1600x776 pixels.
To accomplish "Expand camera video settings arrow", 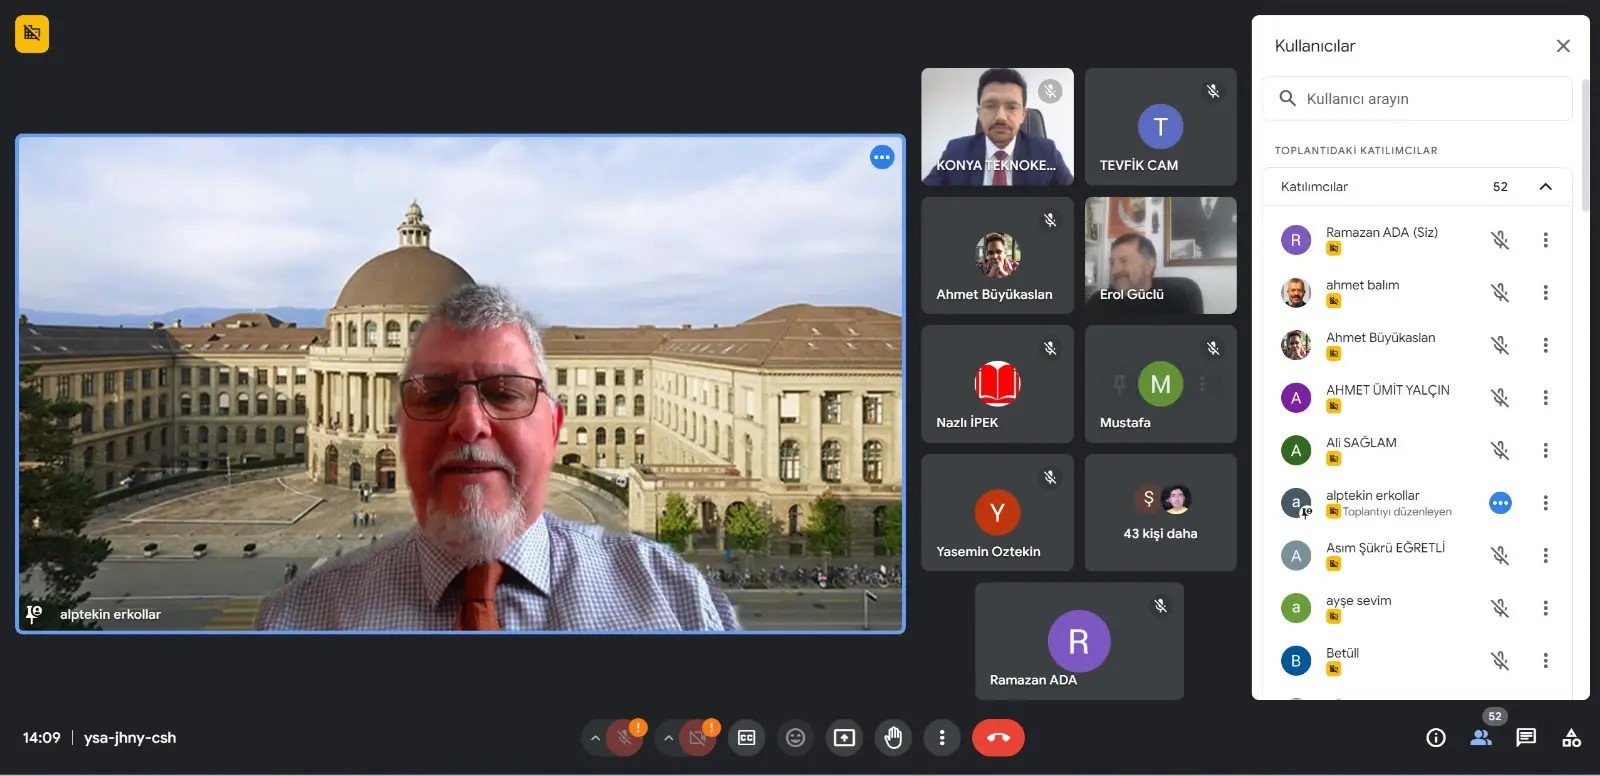I will pyautogui.click(x=668, y=738).
